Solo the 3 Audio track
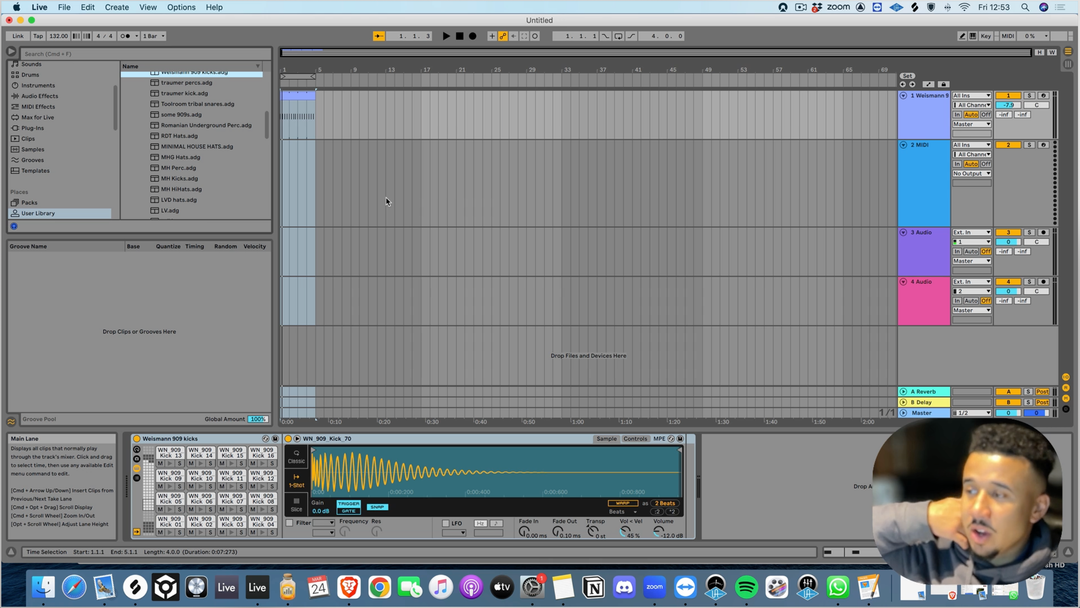Screen dimensions: 1080x608 pyautogui.click(x=1028, y=232)
